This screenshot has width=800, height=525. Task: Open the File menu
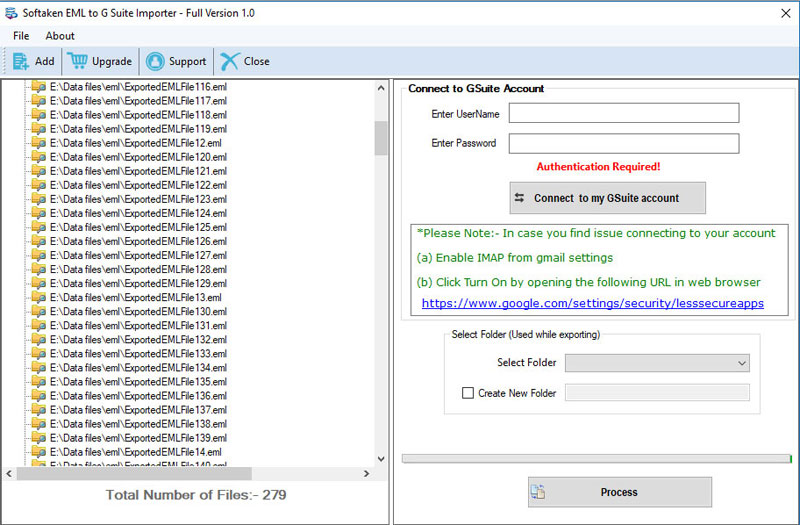click(x=21, y=36)
